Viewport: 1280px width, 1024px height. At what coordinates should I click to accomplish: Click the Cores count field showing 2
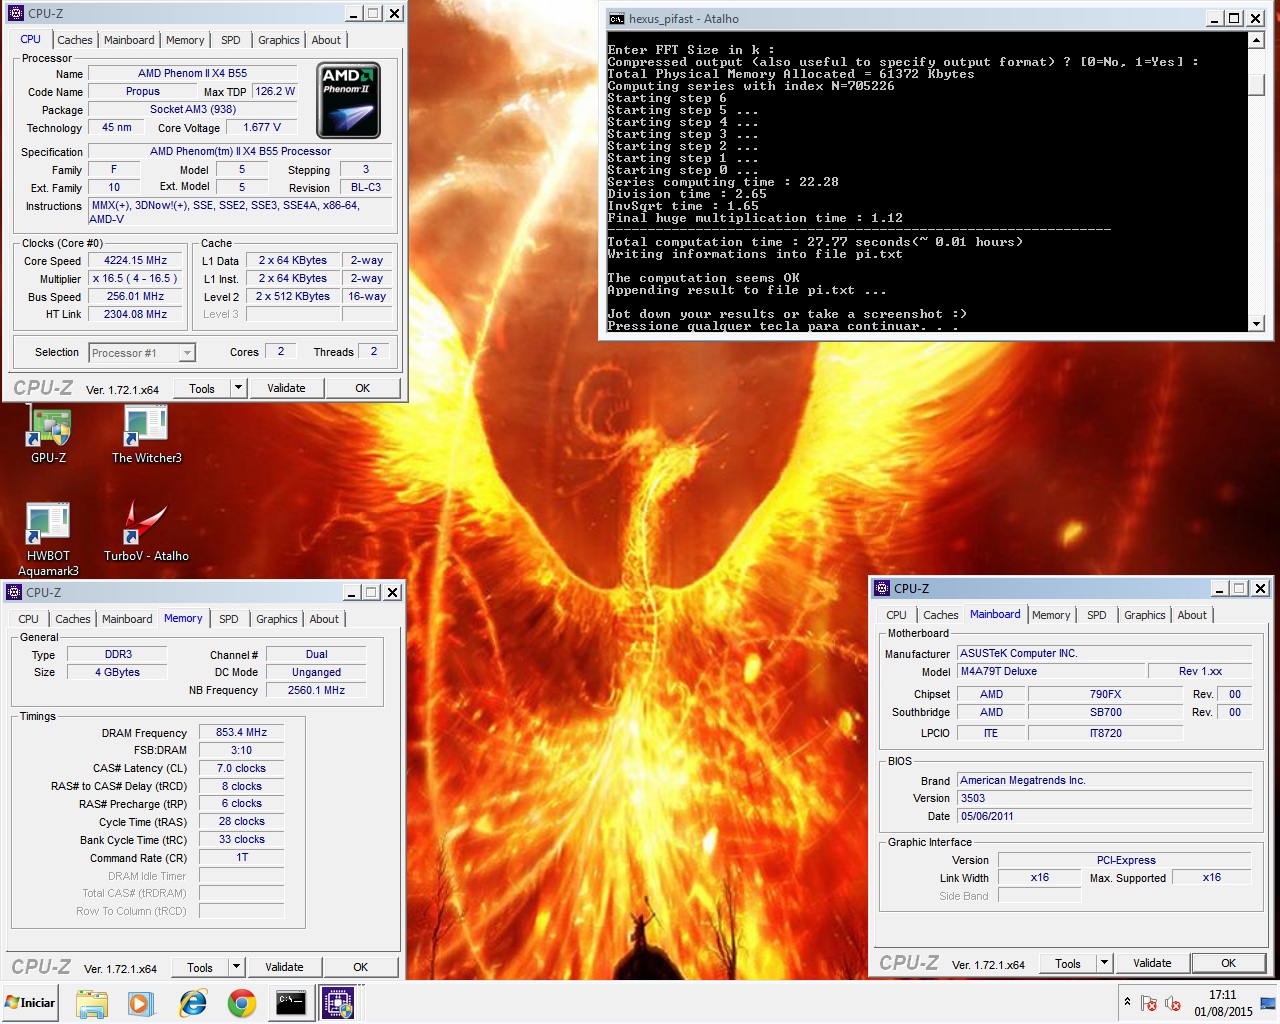point(281,351)
